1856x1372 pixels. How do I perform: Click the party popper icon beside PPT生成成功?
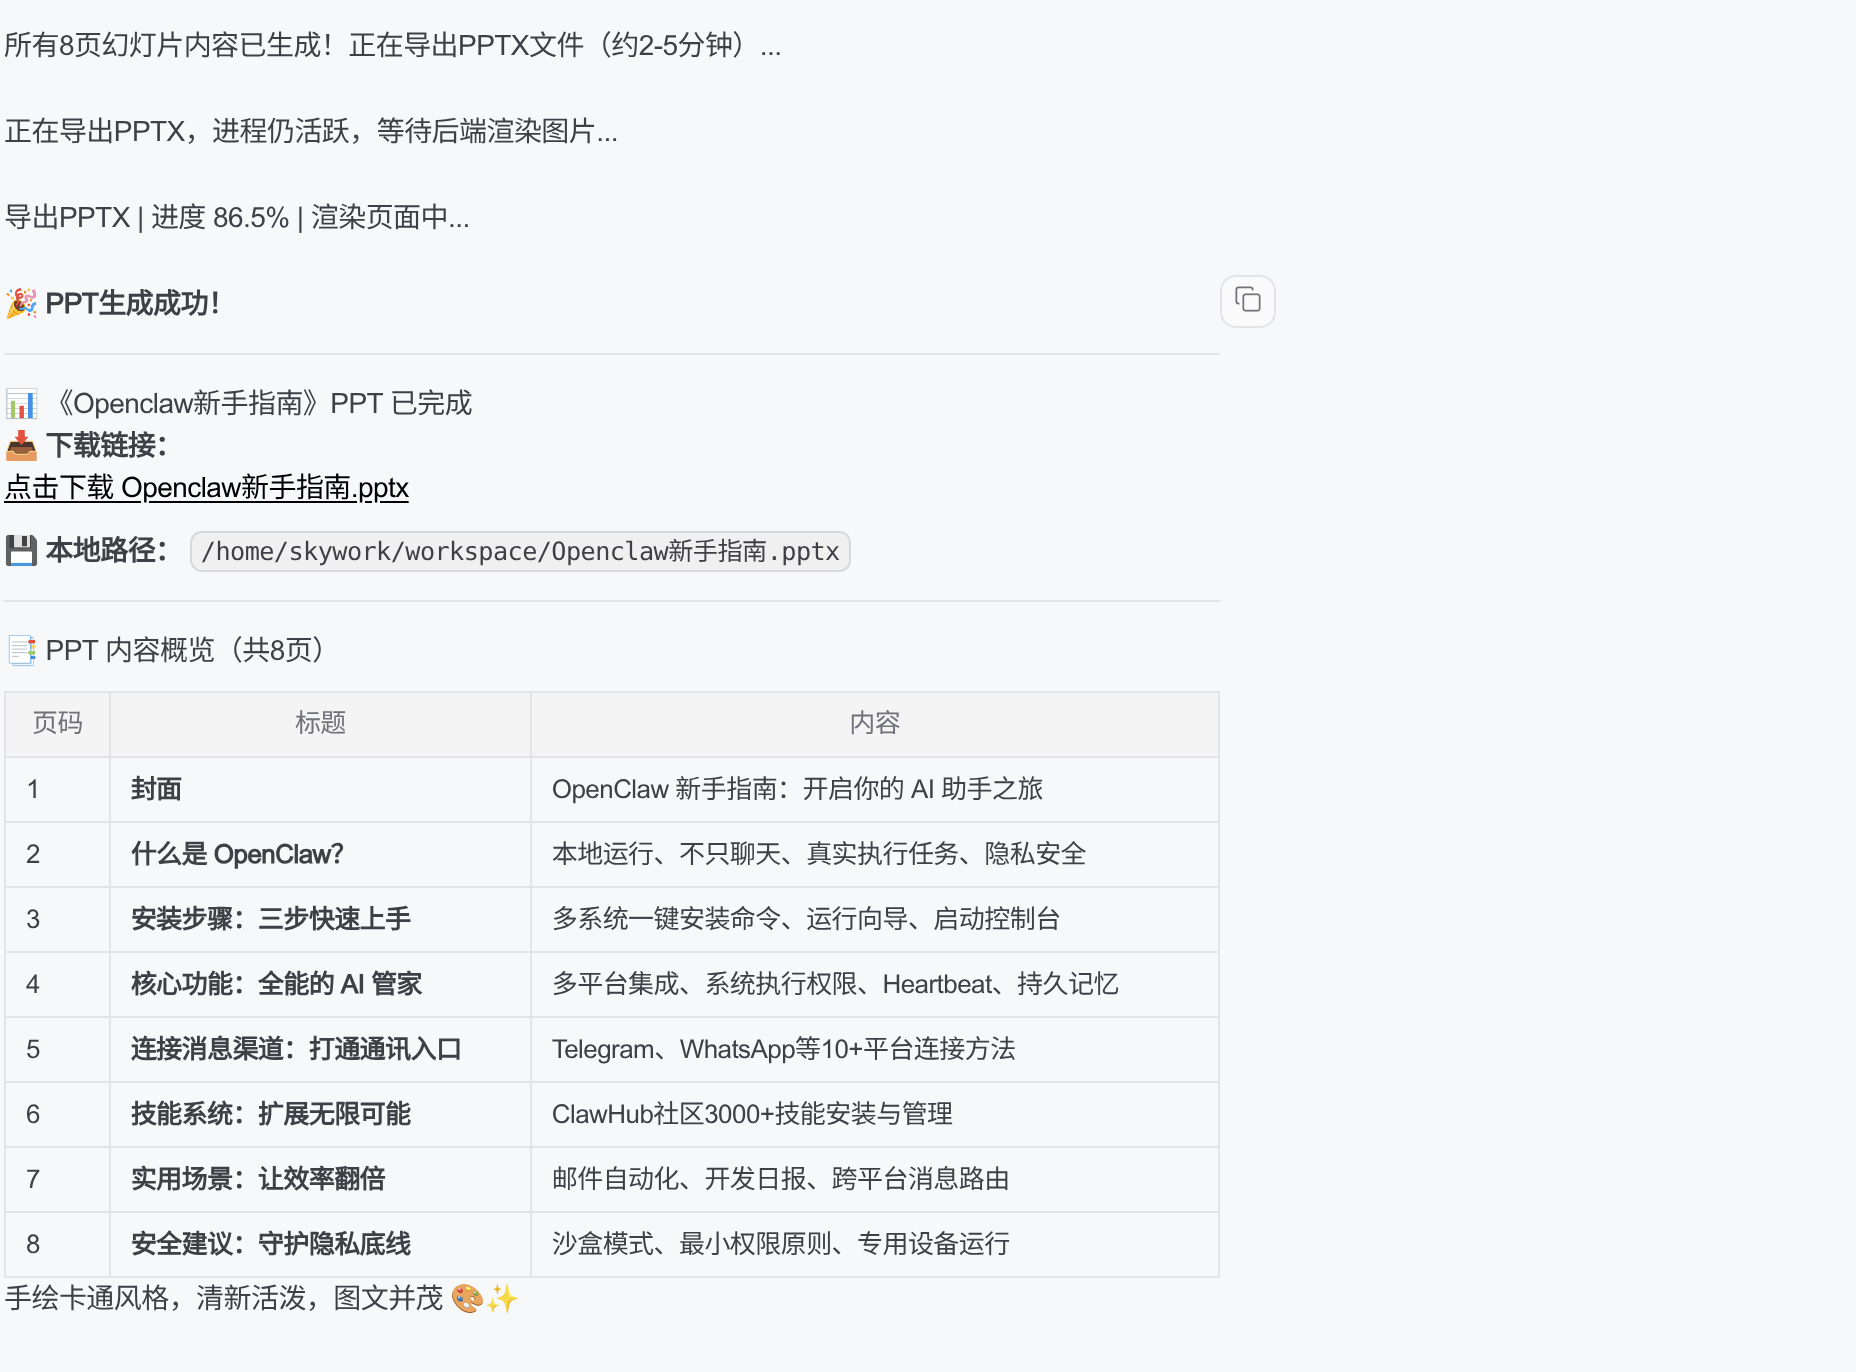click(23, 302)
